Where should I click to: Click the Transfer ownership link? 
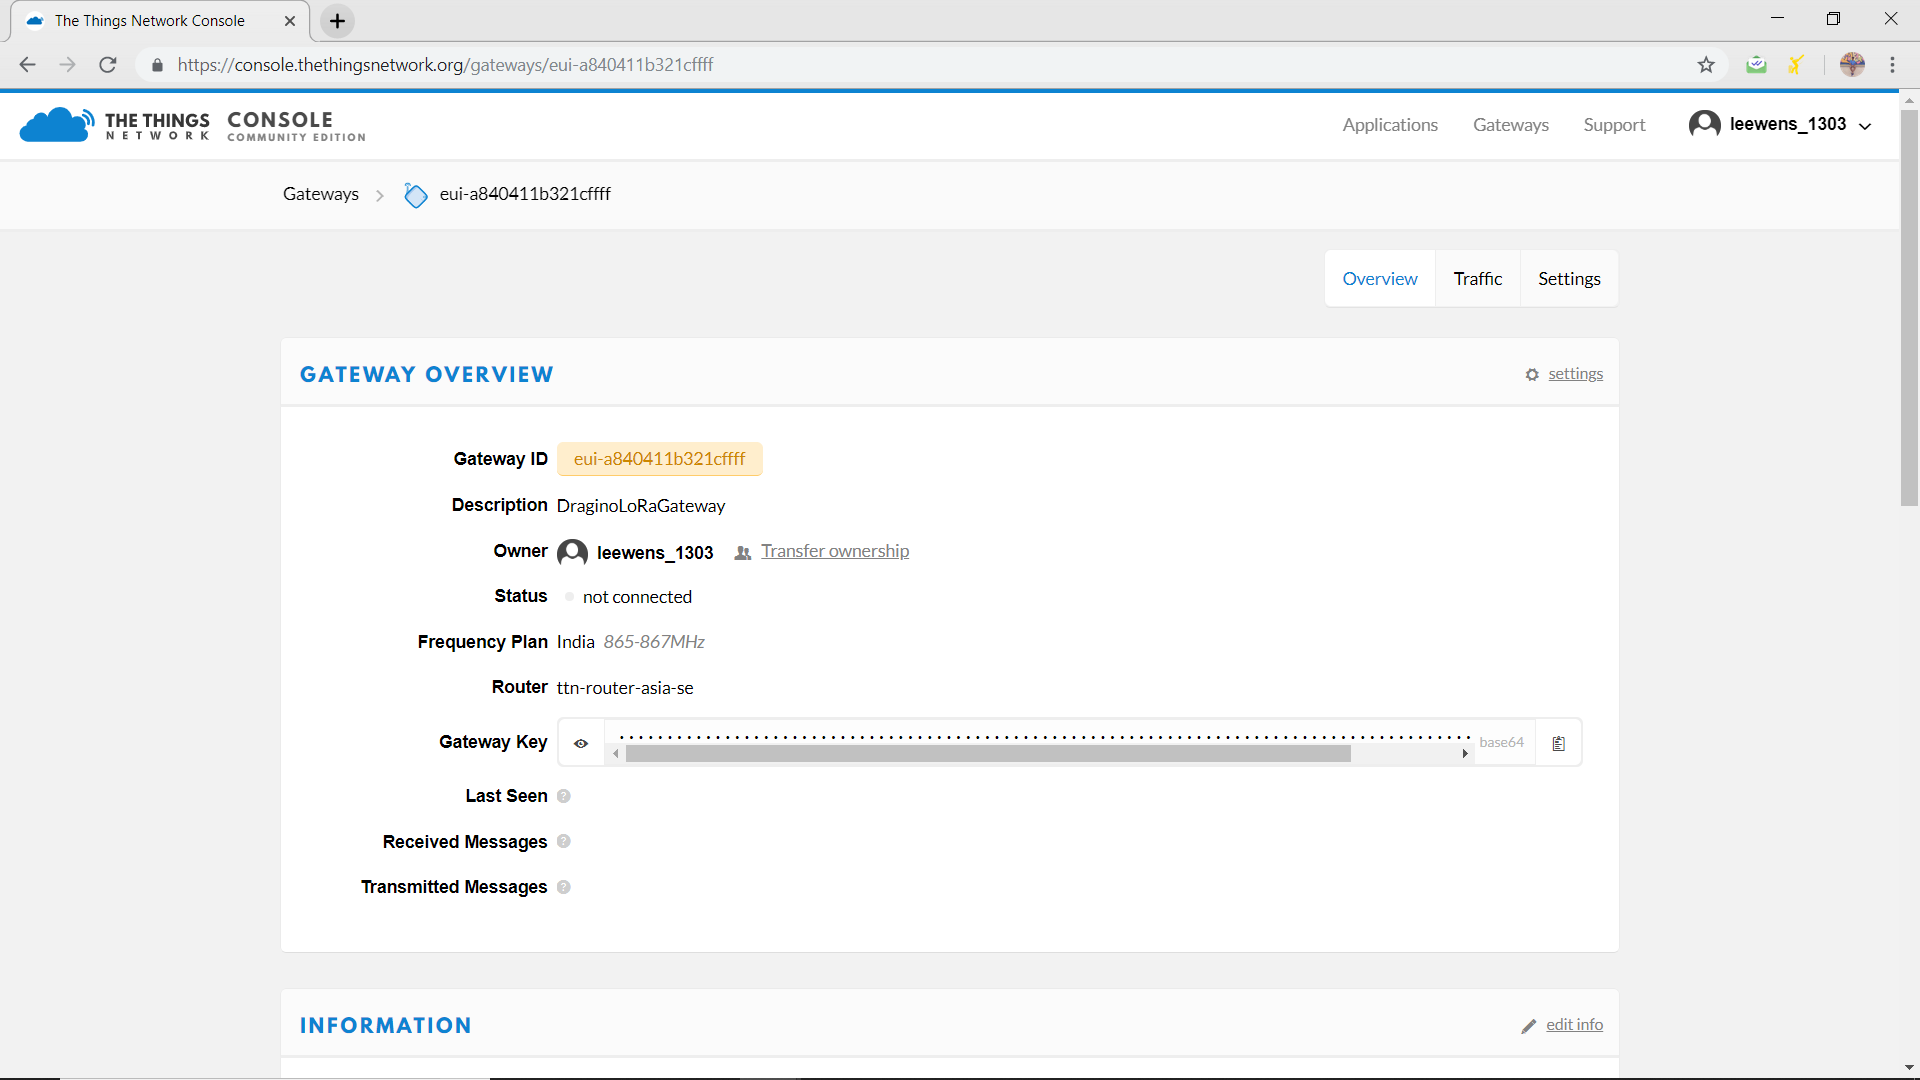click(x=835, y=551)
